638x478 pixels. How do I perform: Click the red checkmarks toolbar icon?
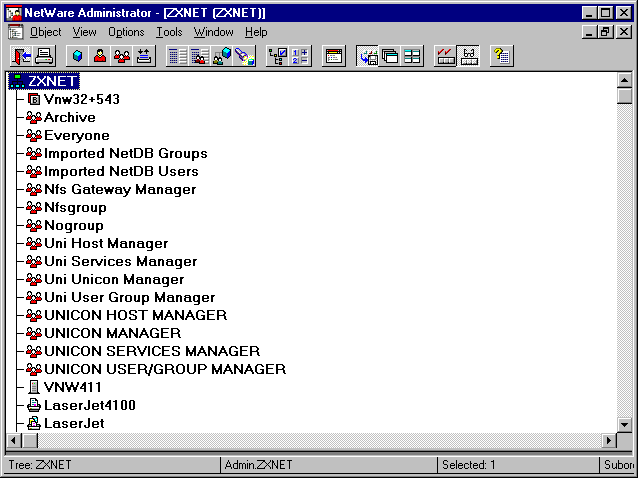(445, 56)
